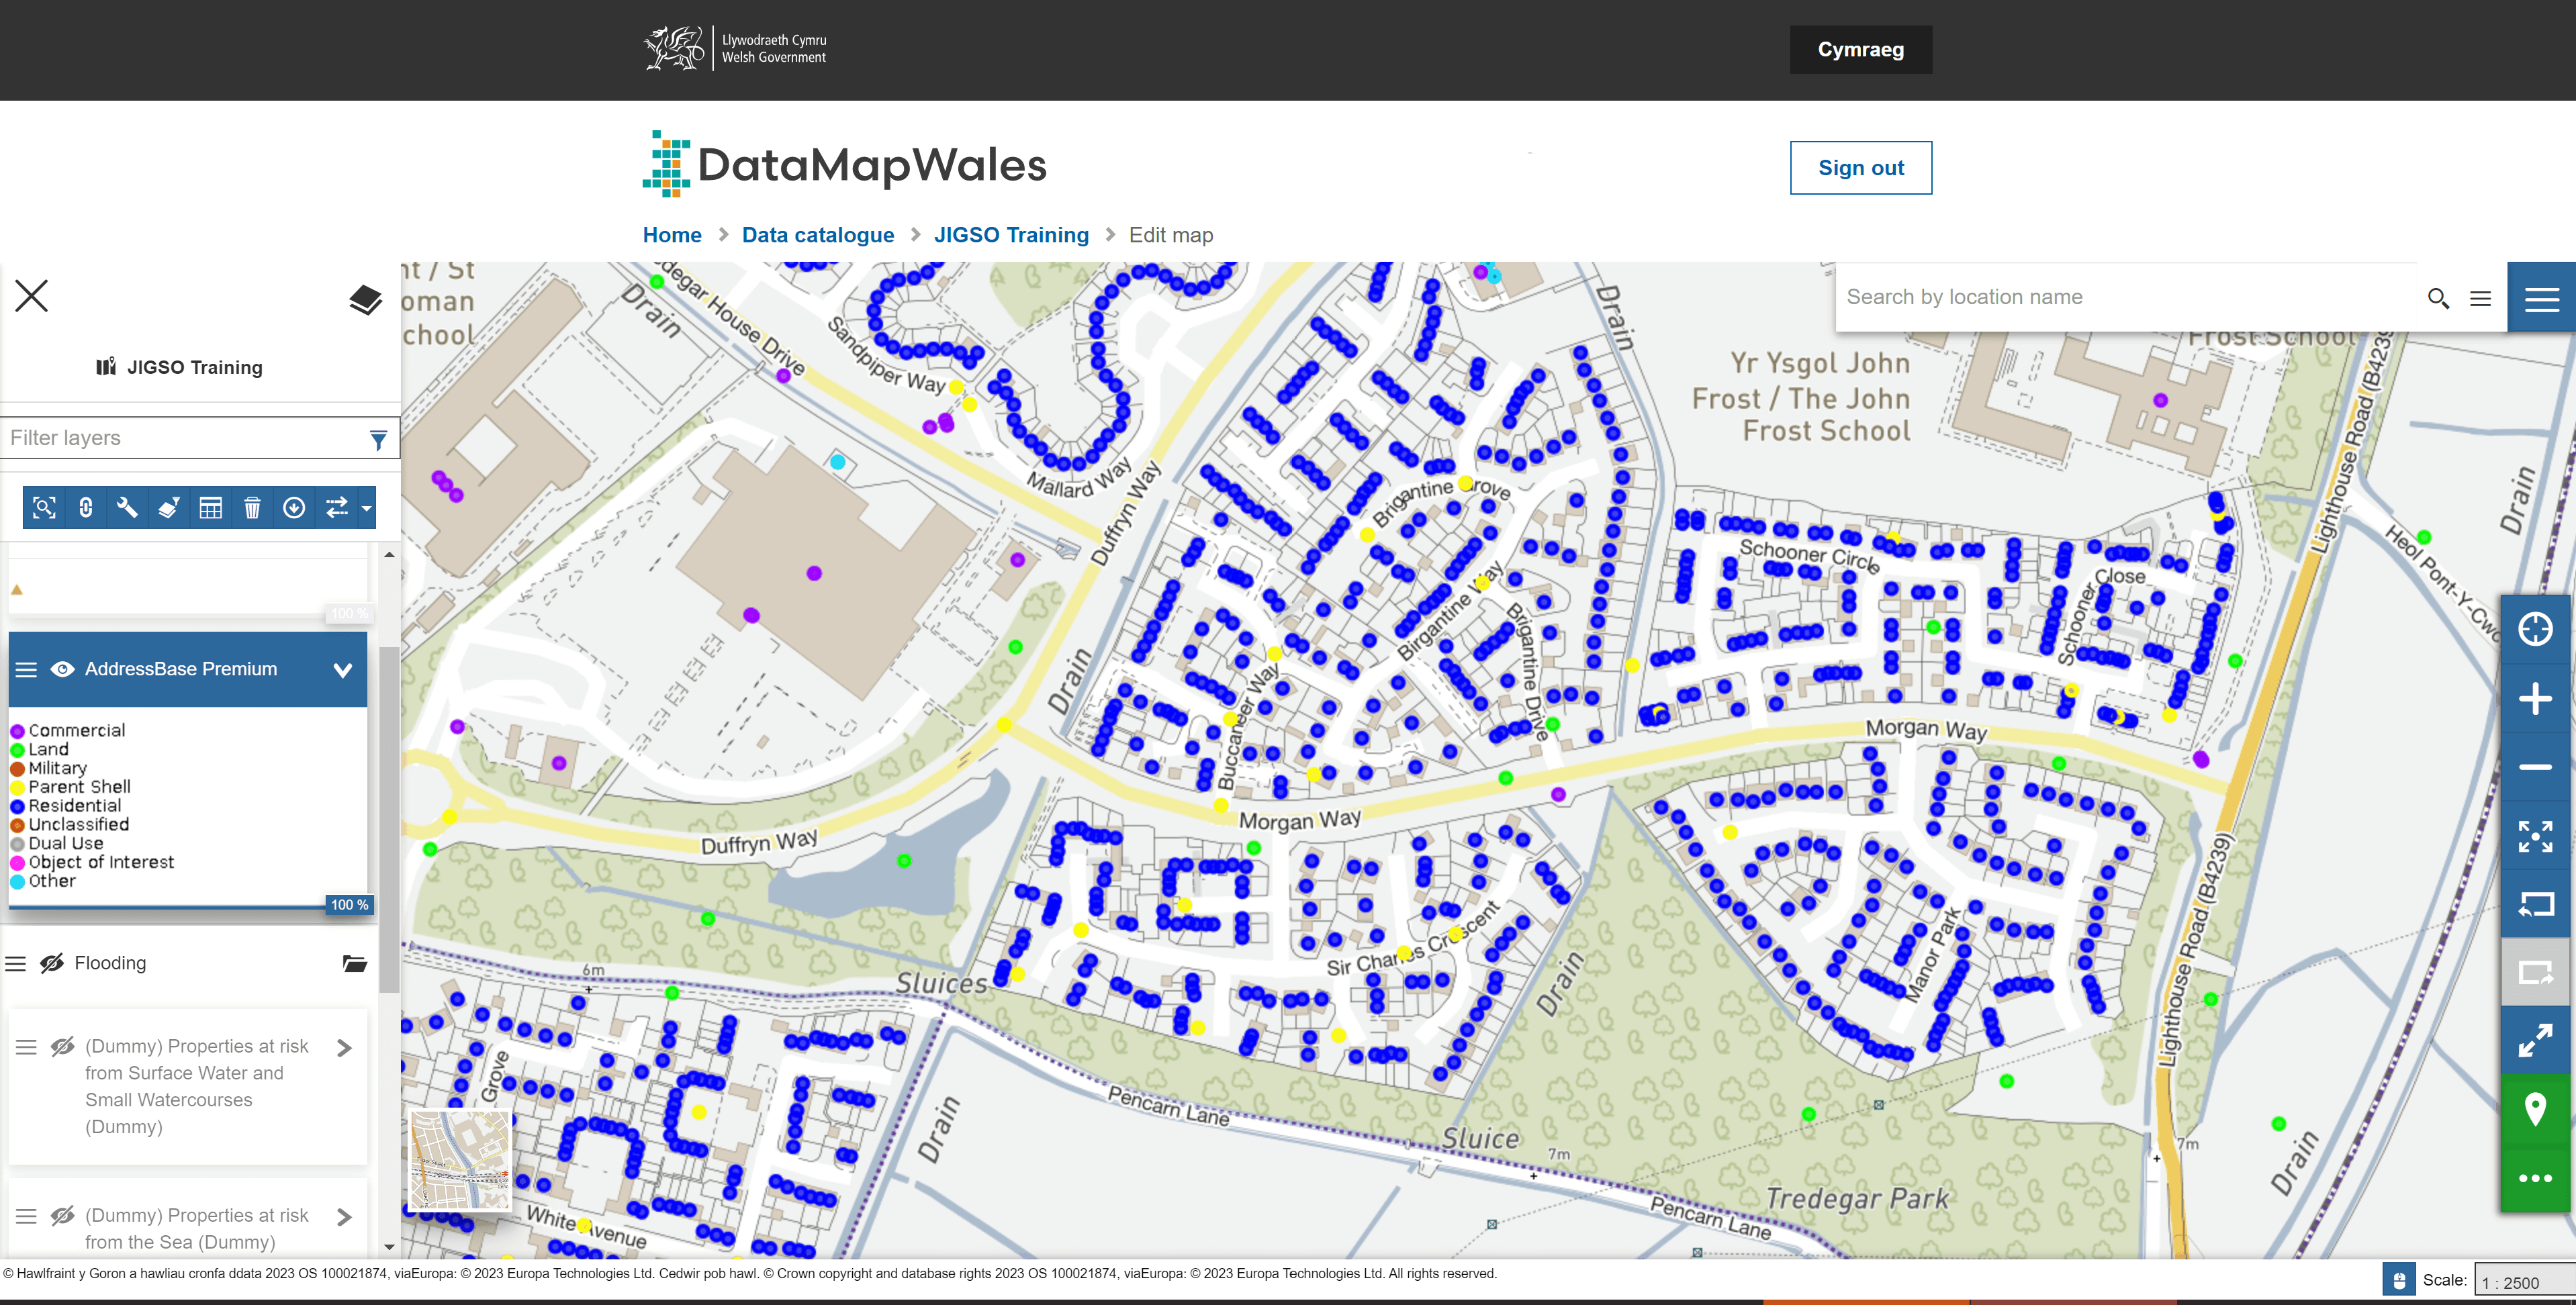Toggle fullscreen map with diagonal arrows icon
The height and width of the screenshot is (1305, 2576).
2535,1041
